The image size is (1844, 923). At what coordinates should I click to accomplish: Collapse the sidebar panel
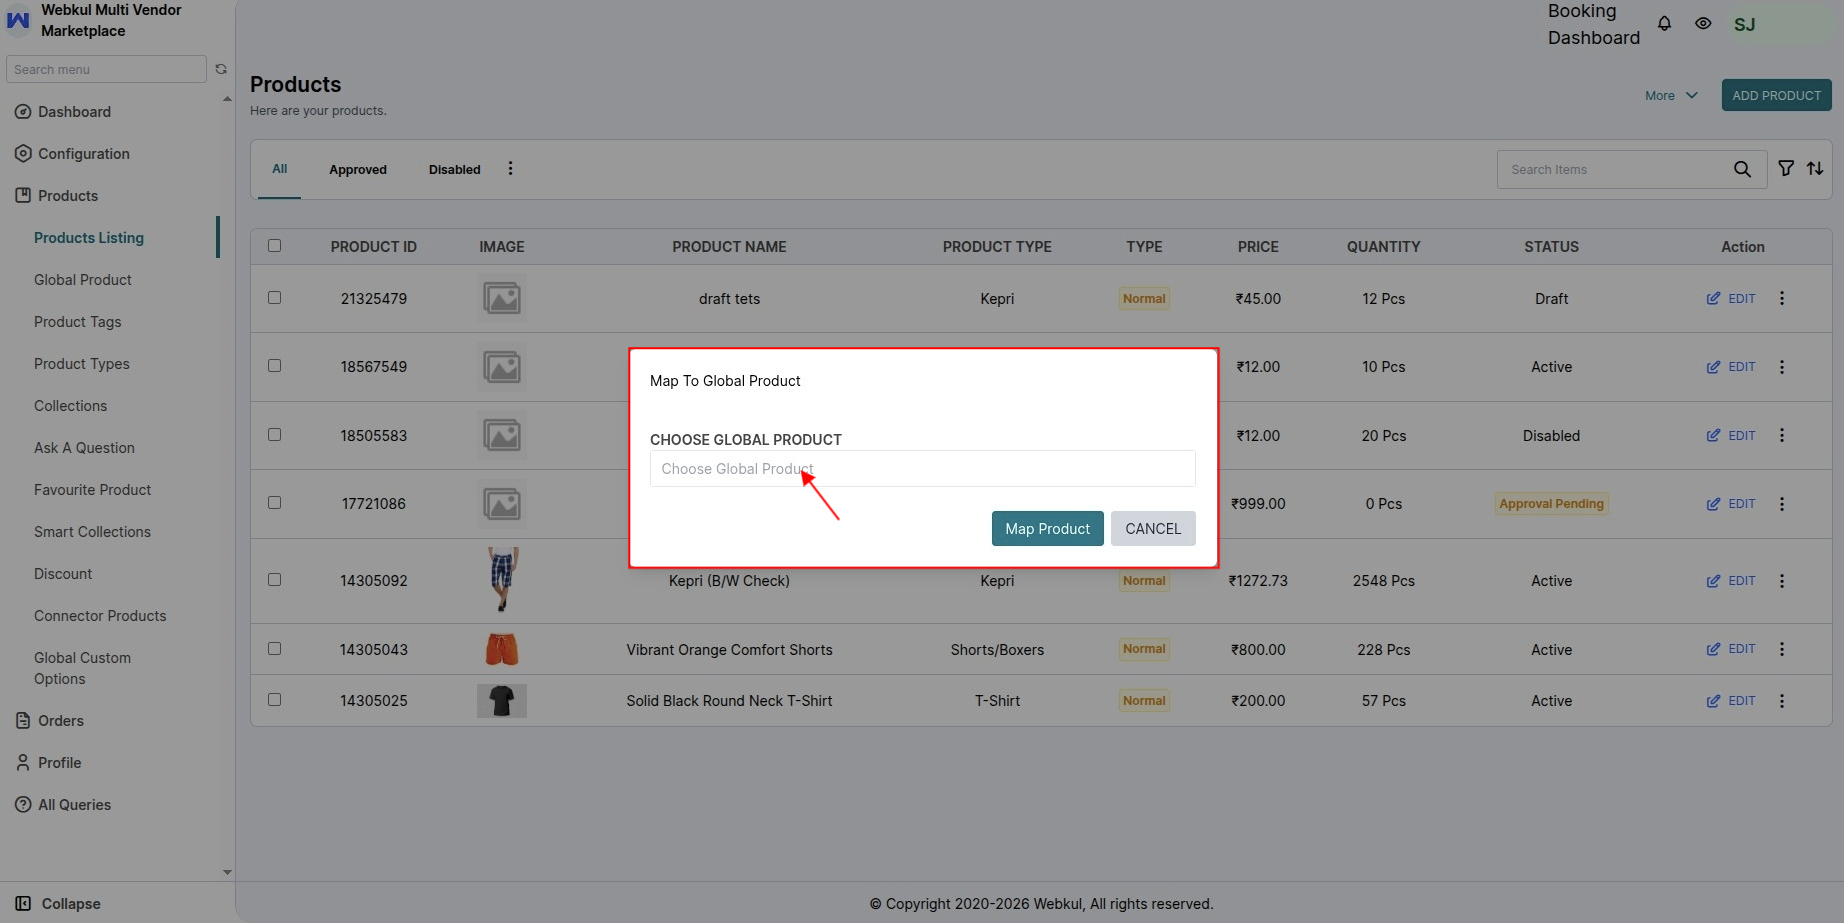pyautogui.click(x=58, y=903)
